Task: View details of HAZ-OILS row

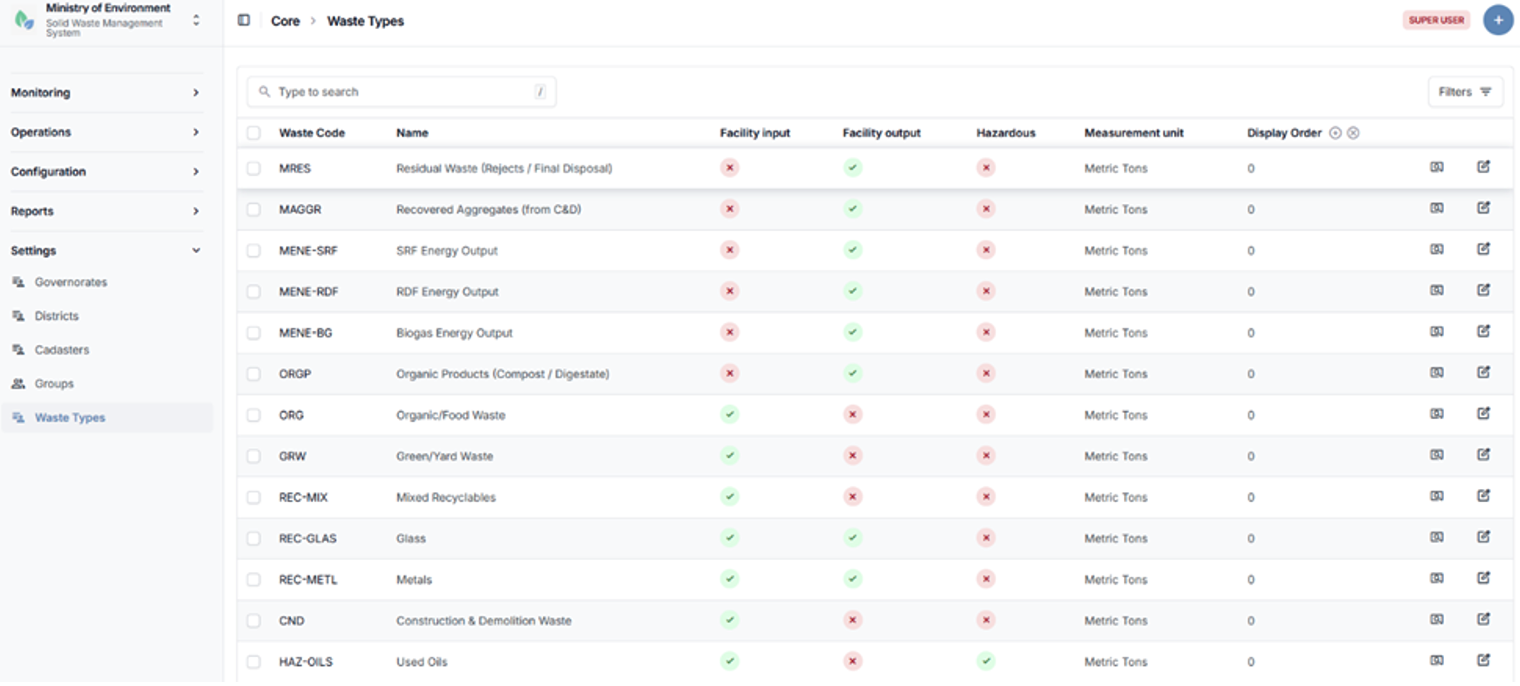Action: (x=1436, y=660)
